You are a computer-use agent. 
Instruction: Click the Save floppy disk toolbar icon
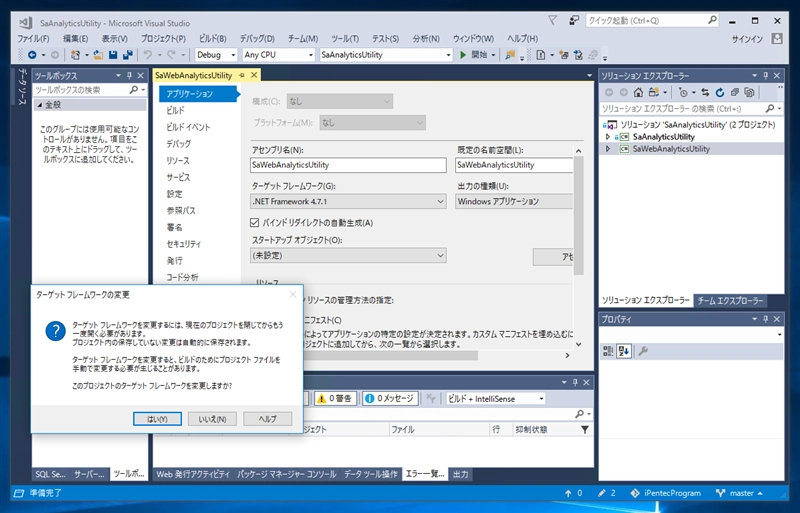click(x=113, y=55)
